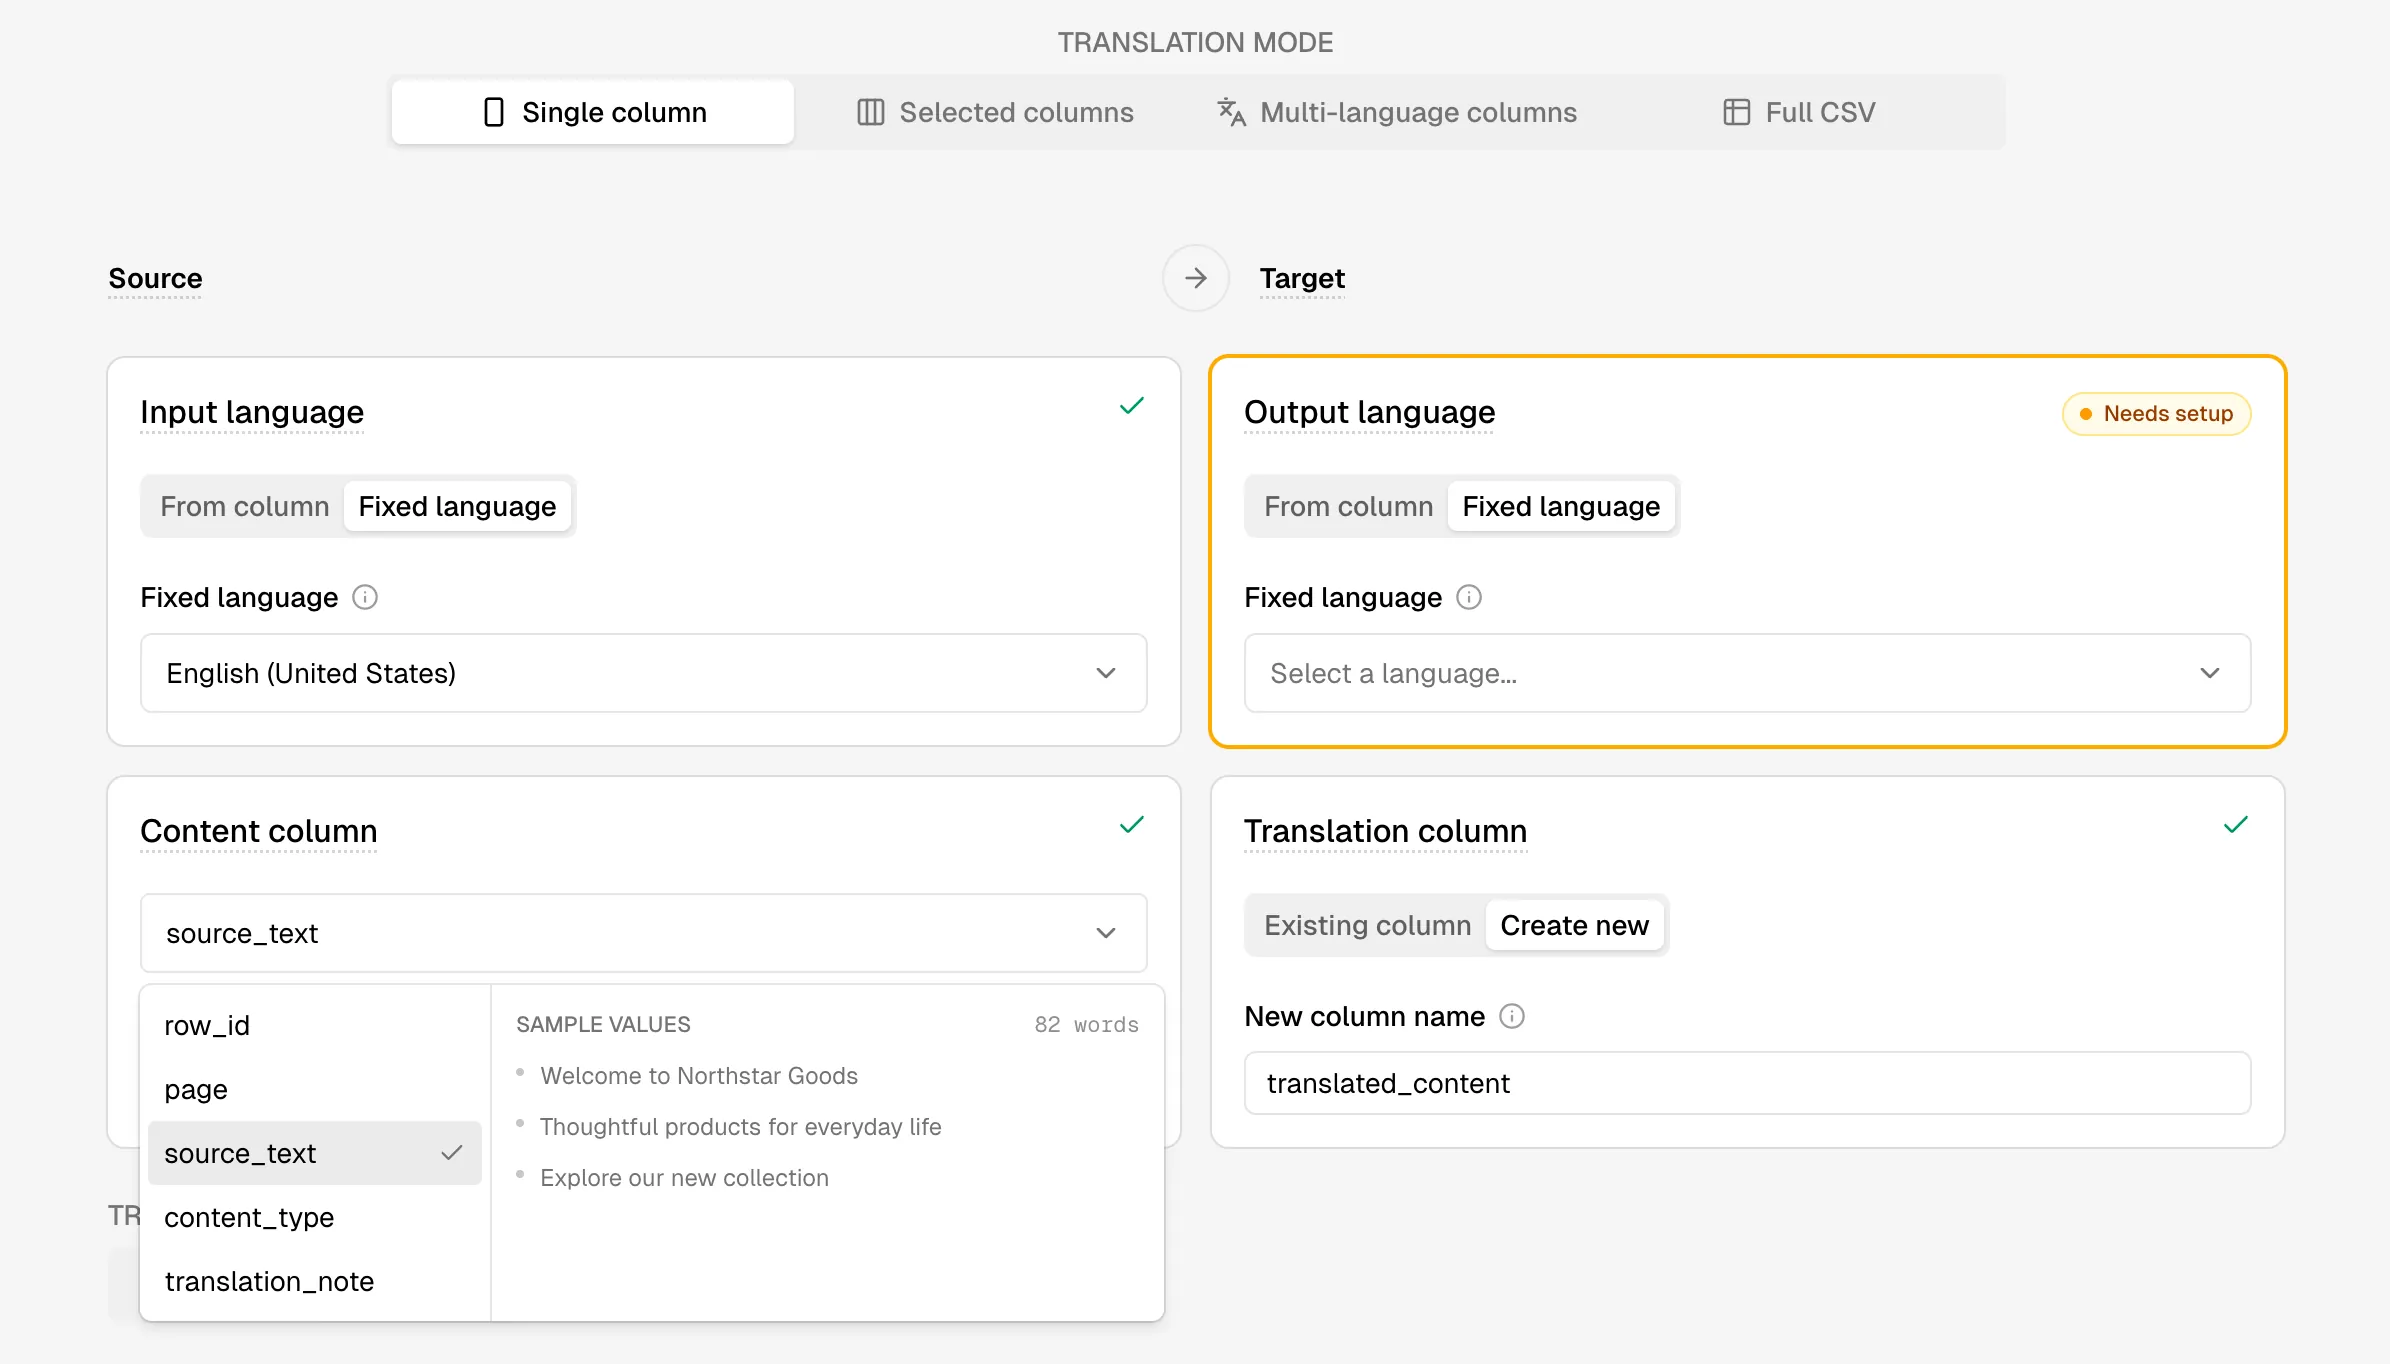Switch to Single column mode
The image size is (2390, 1364).
click(593, 112)
